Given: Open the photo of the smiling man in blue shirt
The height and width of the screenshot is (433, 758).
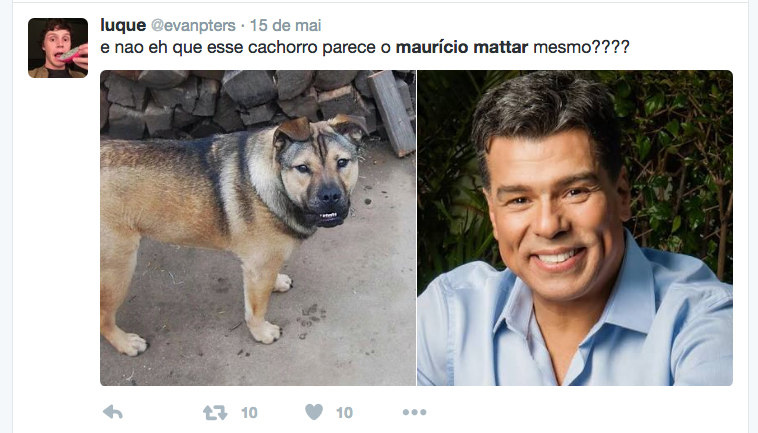Looking at the screenshot, I should (x=575, y=228).
